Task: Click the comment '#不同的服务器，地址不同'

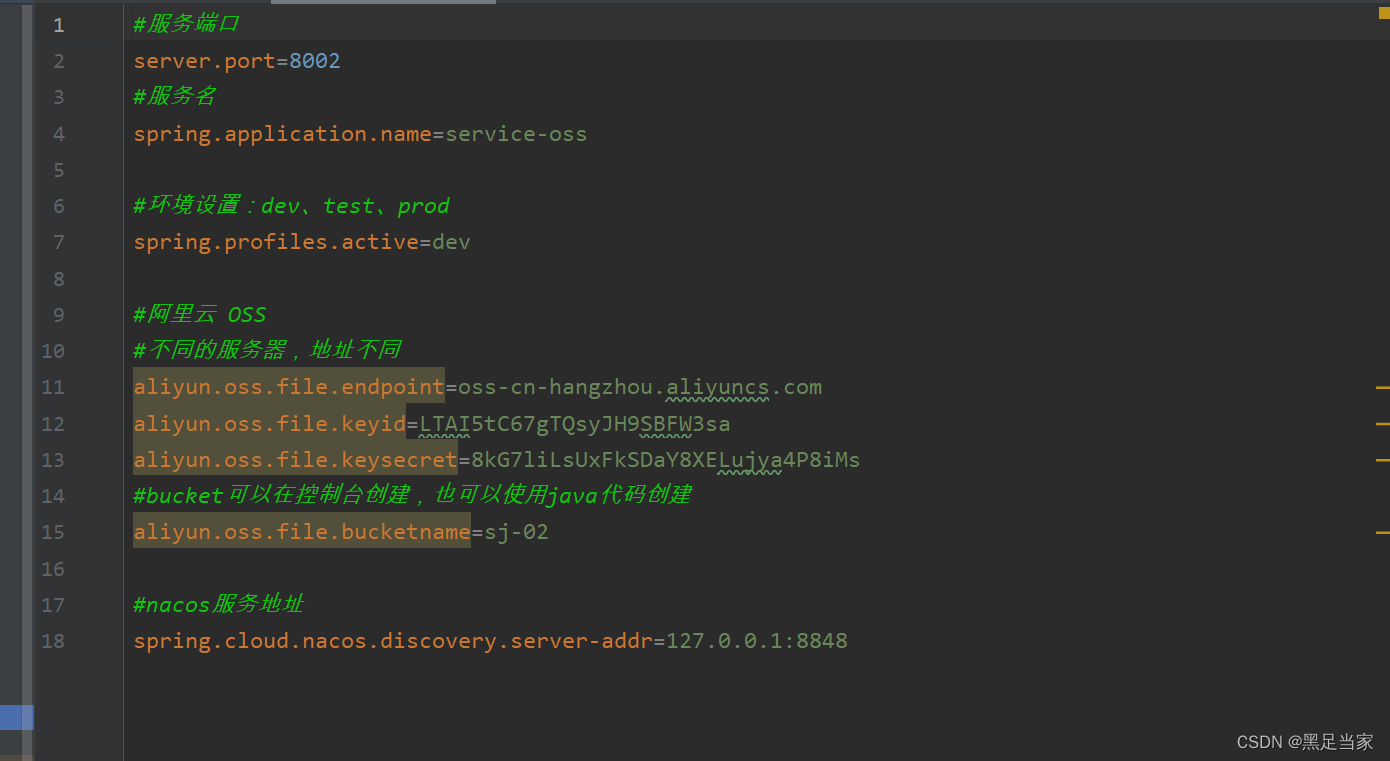Action: pos(267,350)
